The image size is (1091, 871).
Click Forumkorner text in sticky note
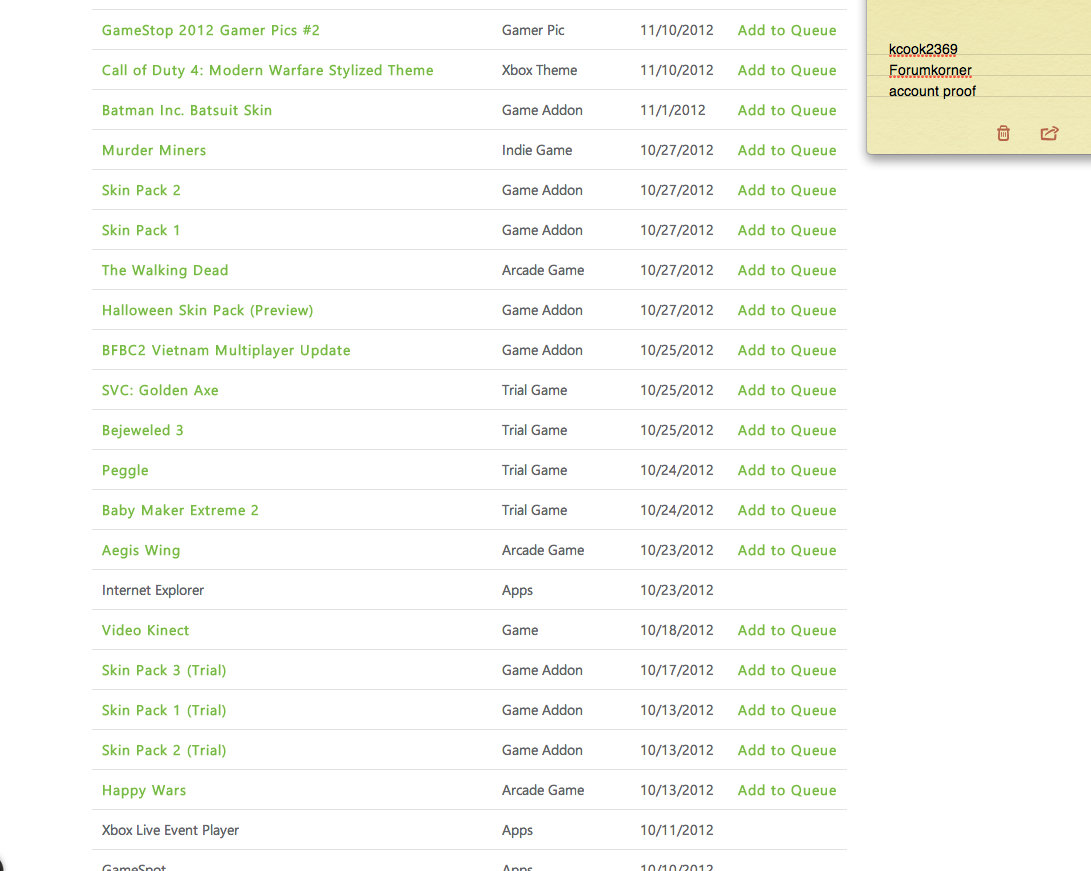pos(930,70)
